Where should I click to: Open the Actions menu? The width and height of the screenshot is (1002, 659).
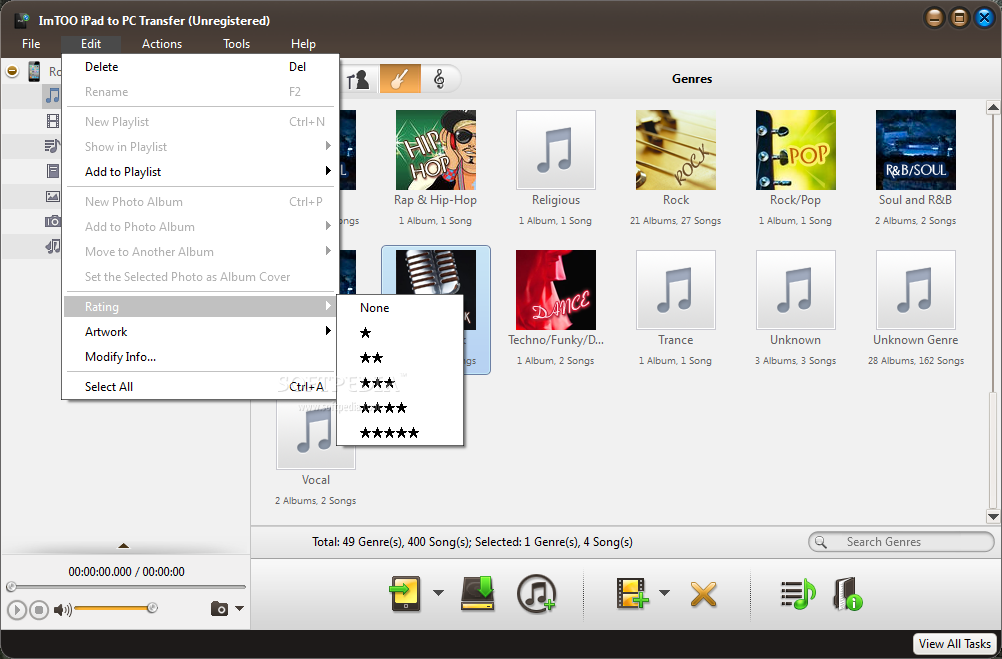(162, 43)
